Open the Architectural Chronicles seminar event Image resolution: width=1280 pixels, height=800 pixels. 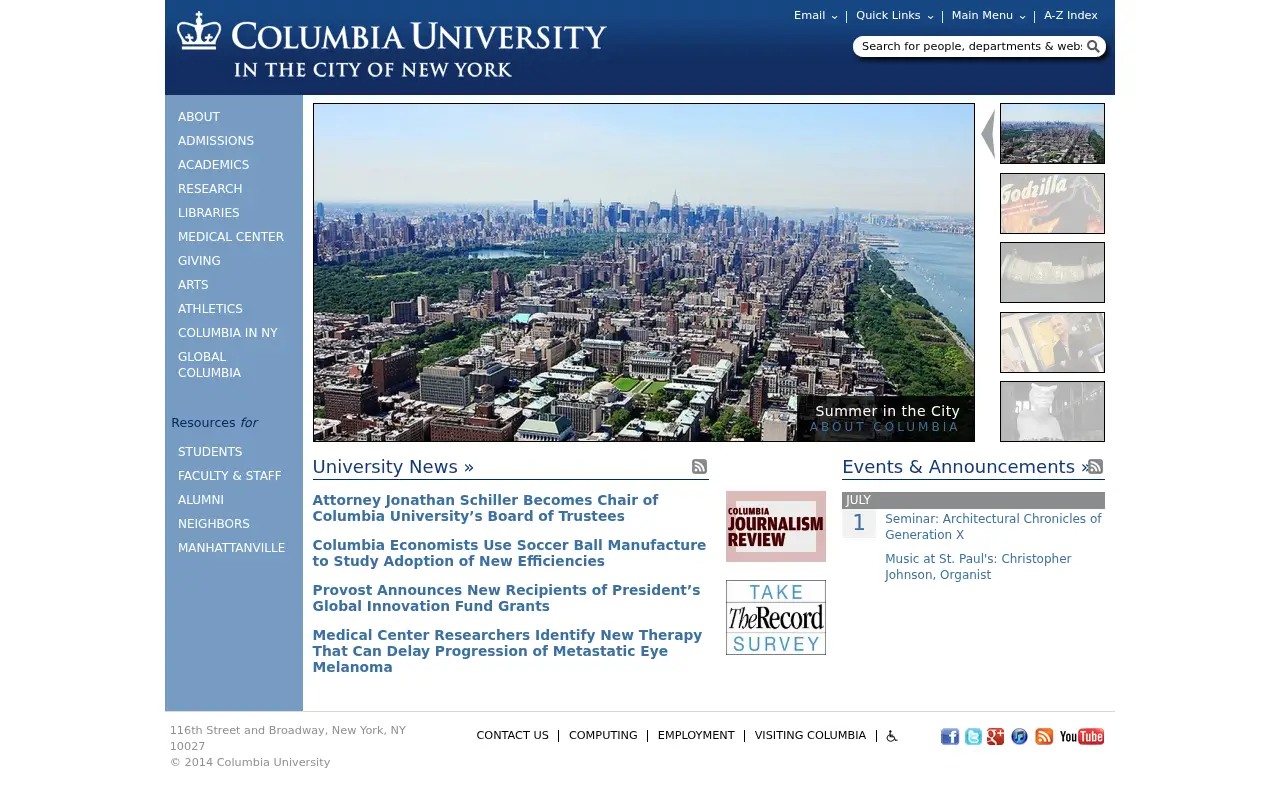coord(993,527)
